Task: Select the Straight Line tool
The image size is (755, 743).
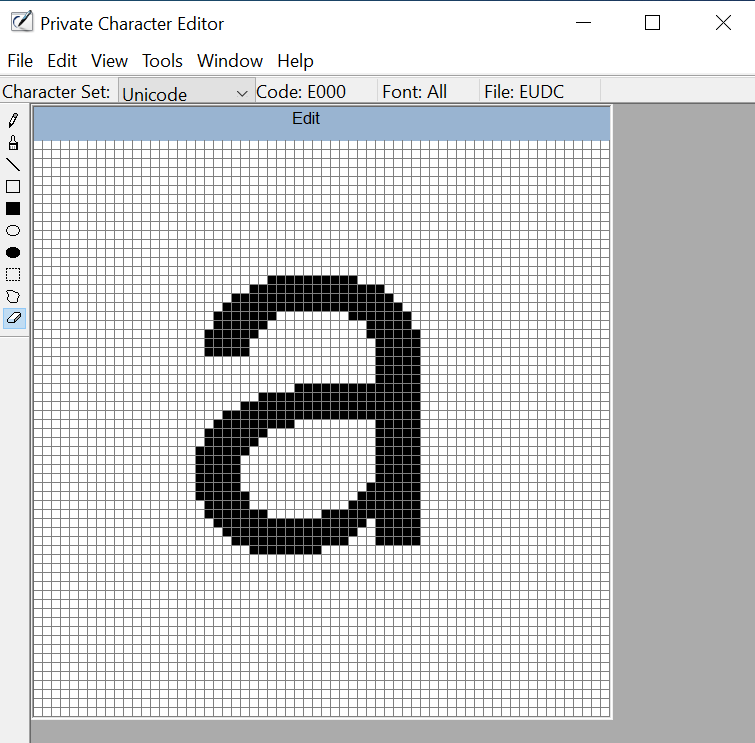Action: pos(13,165)
